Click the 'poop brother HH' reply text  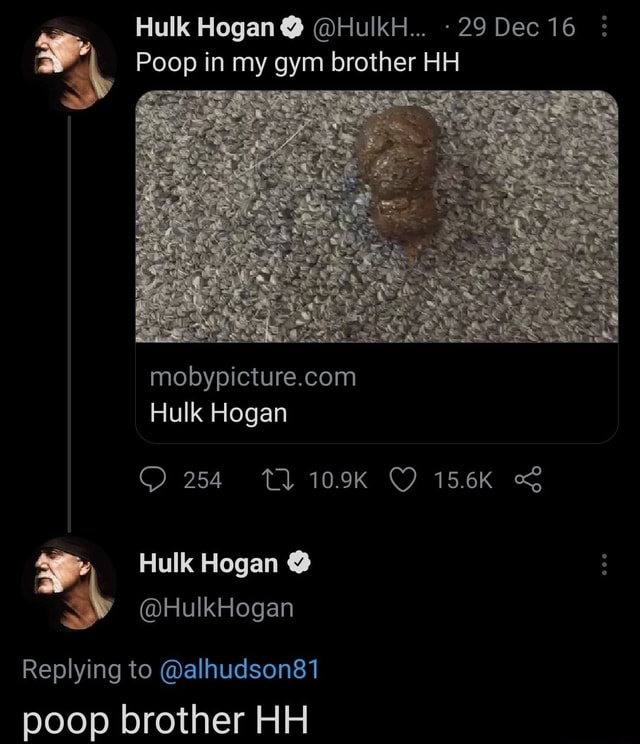pyautogui.click(x=166, y=721)
